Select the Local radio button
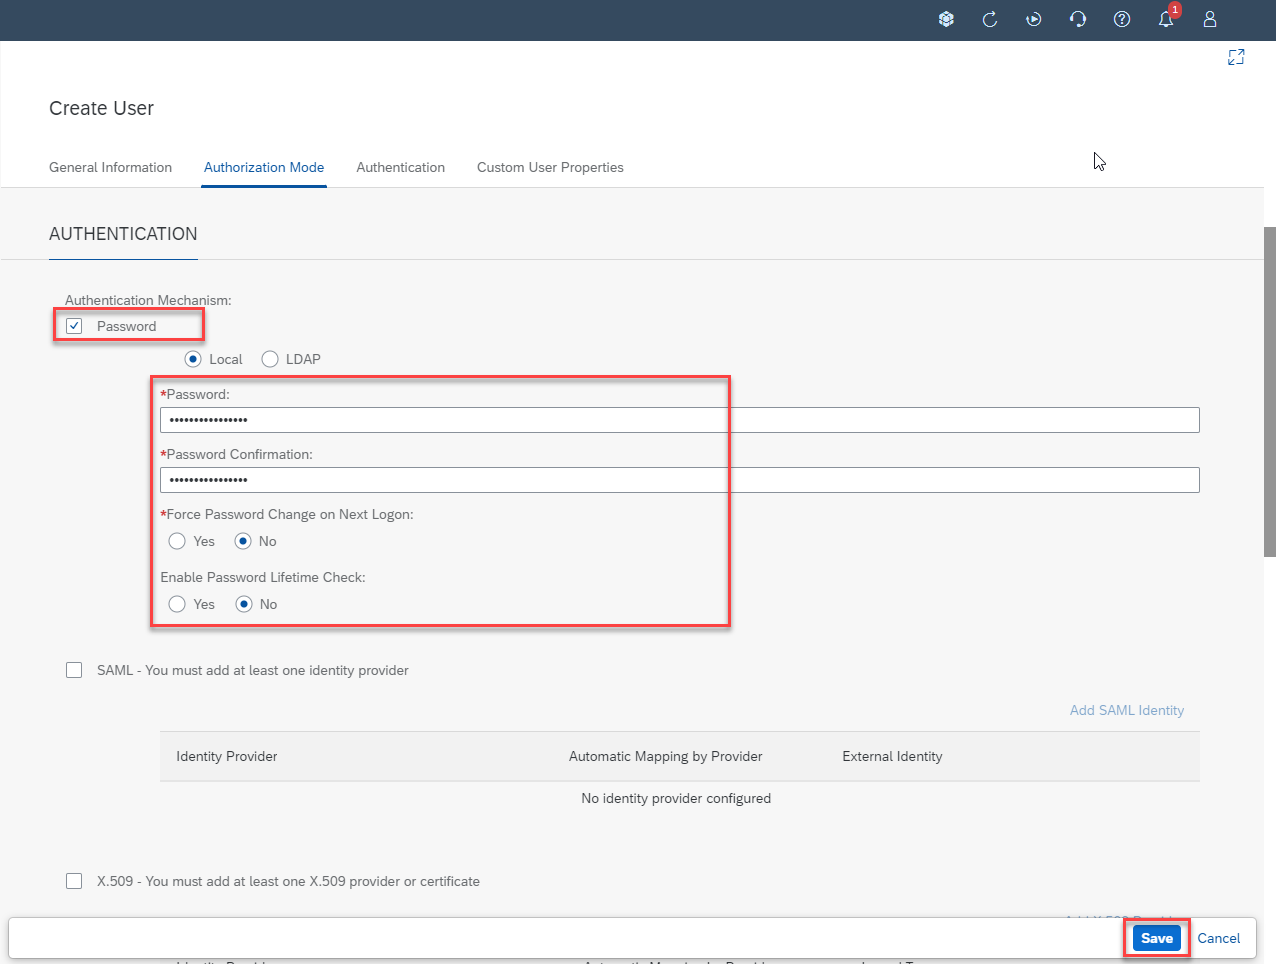Viewport: 1276px width, 964px height. coord(193,359)
